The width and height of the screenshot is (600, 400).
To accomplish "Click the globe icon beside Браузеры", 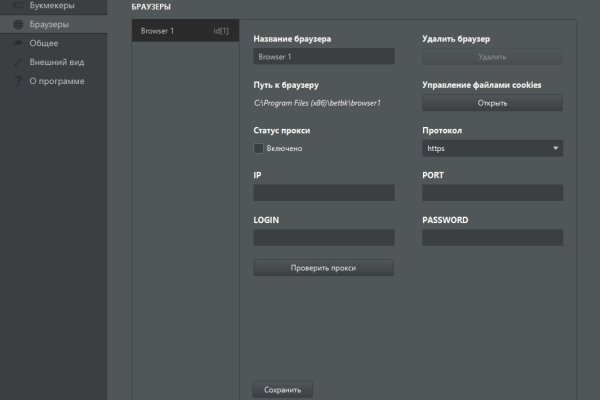I will [17, 24].
